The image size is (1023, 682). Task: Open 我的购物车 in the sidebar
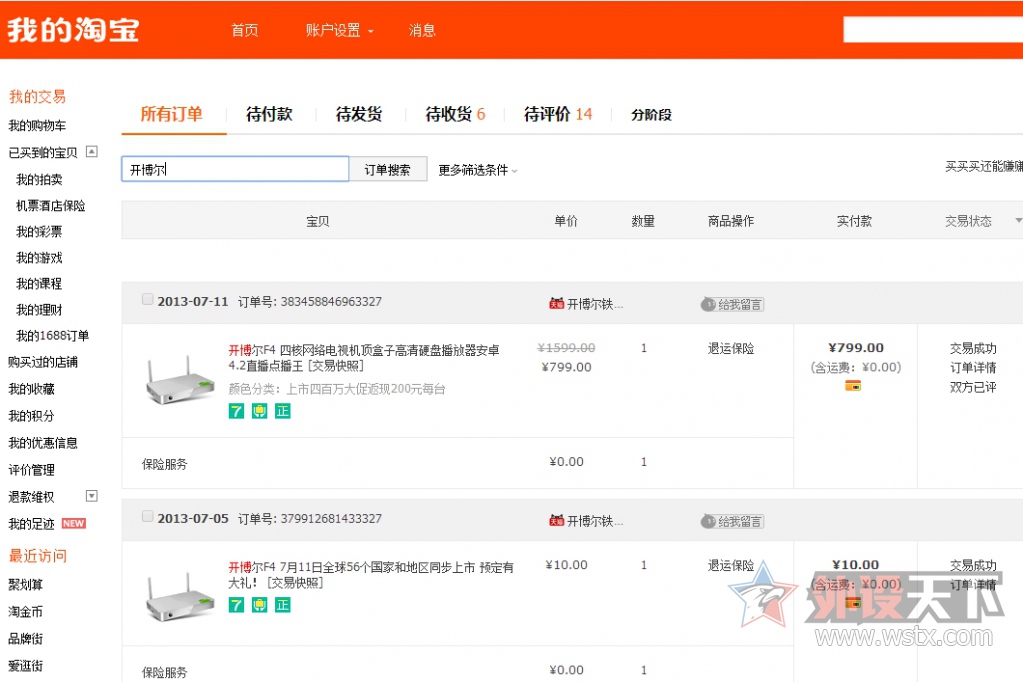coord(37,125)
